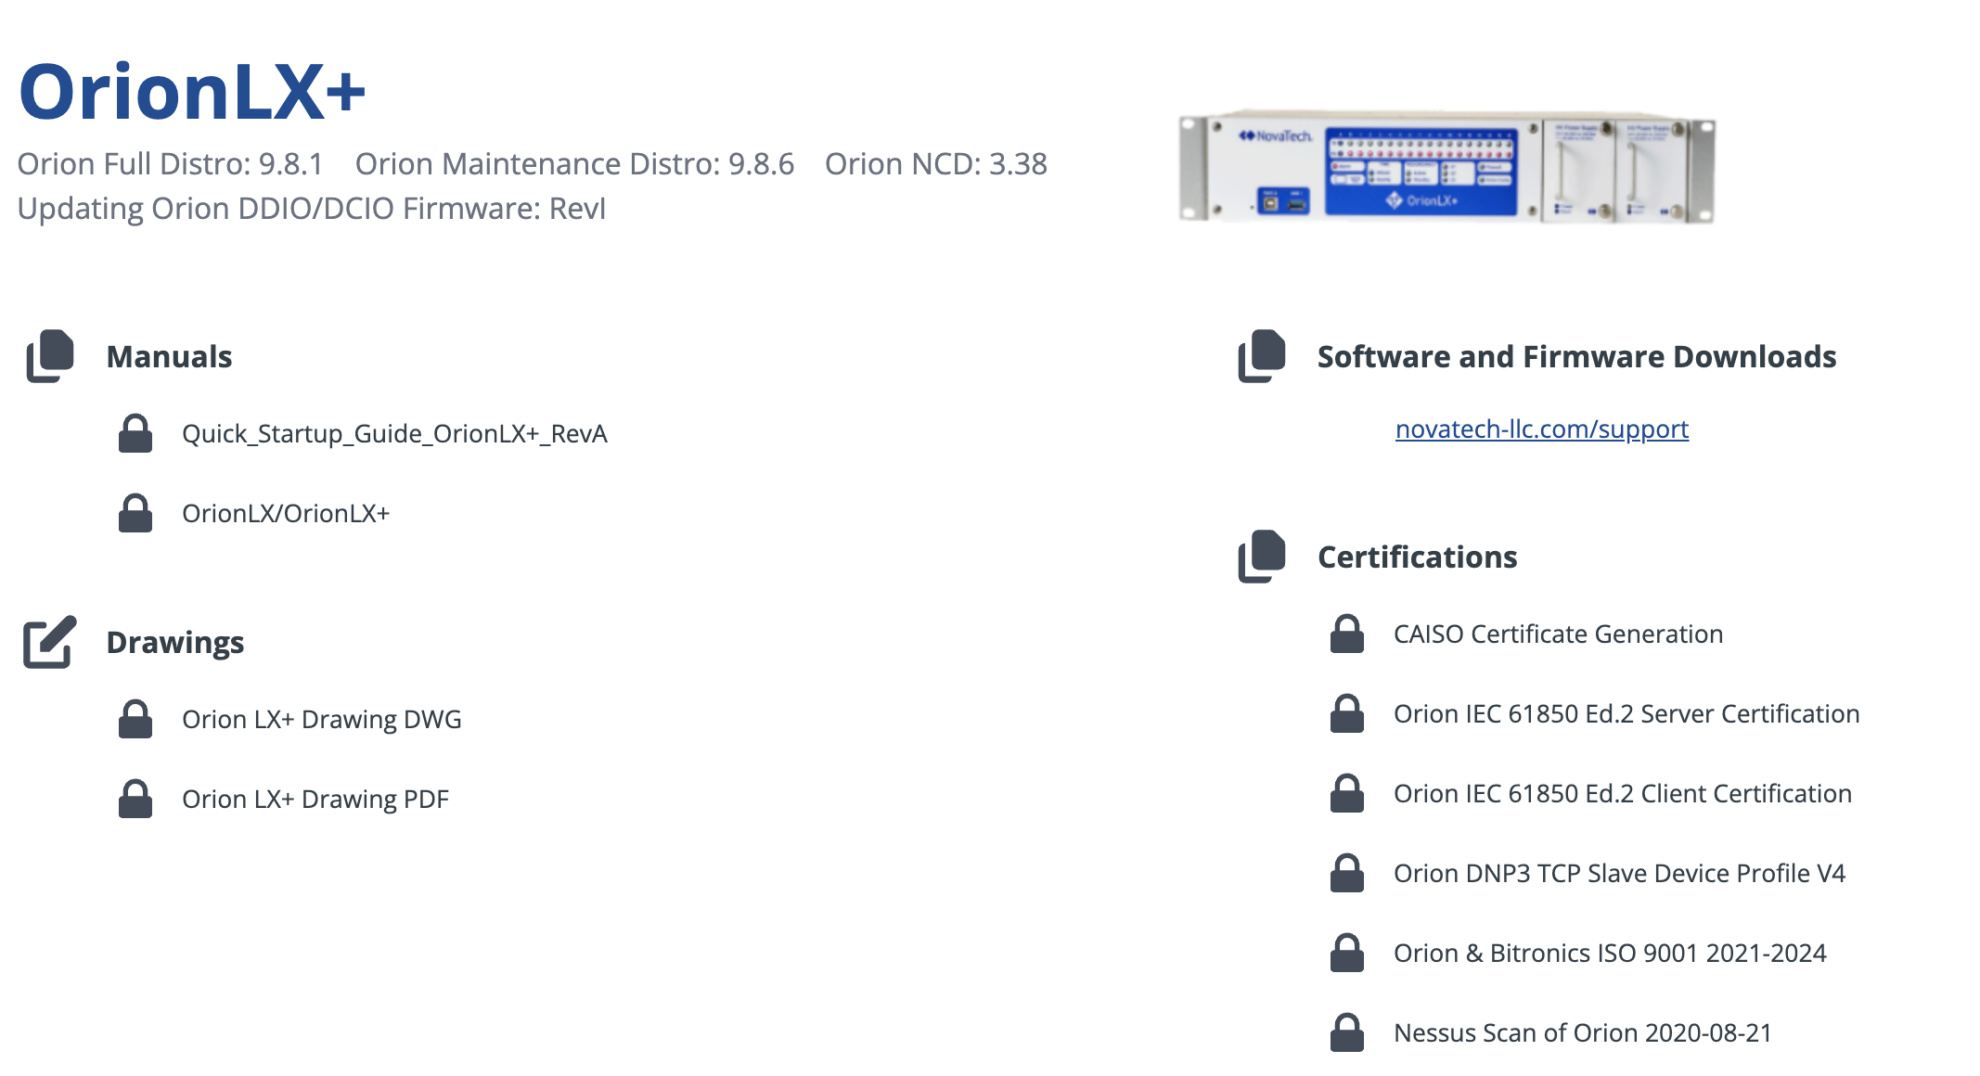Open the OrionLX/OrionLX+ manual

[x=286, y=513]
